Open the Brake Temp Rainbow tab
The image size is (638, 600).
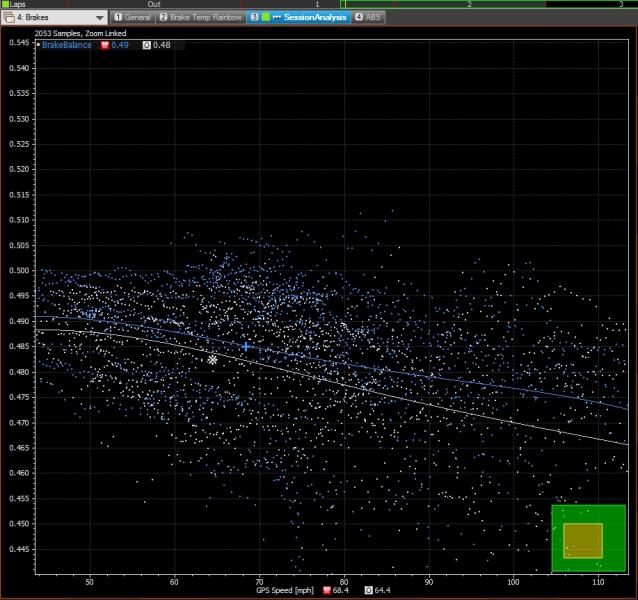coord(201,17)
